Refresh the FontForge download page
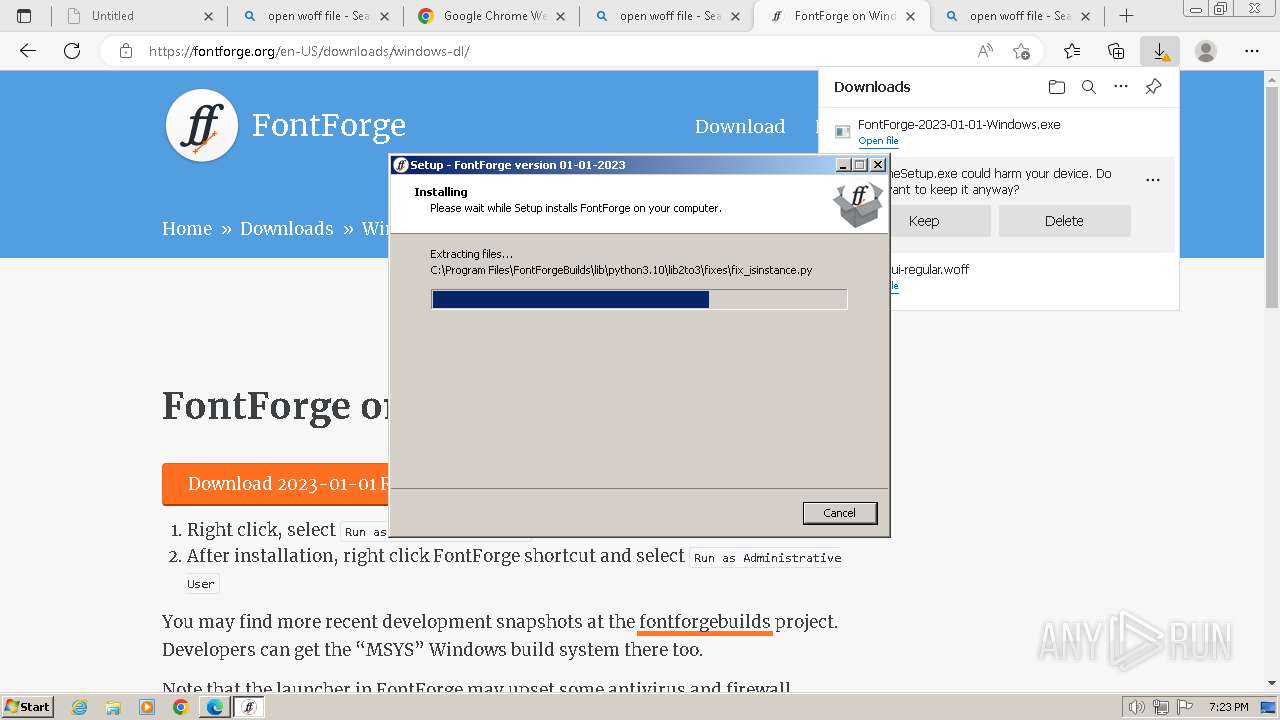The width and height of the screenshot is (1280, 720). coord(72,51)
